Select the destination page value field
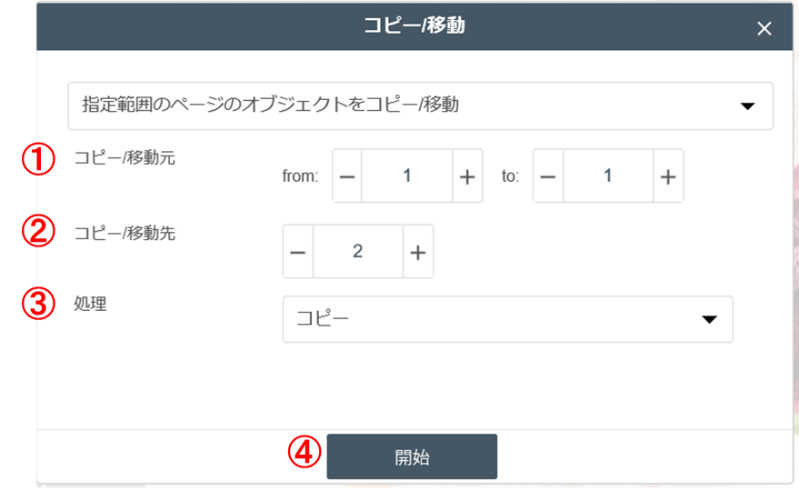Viewport: 799px width, 491px height. pyautogui.click(x=358, y=251)
